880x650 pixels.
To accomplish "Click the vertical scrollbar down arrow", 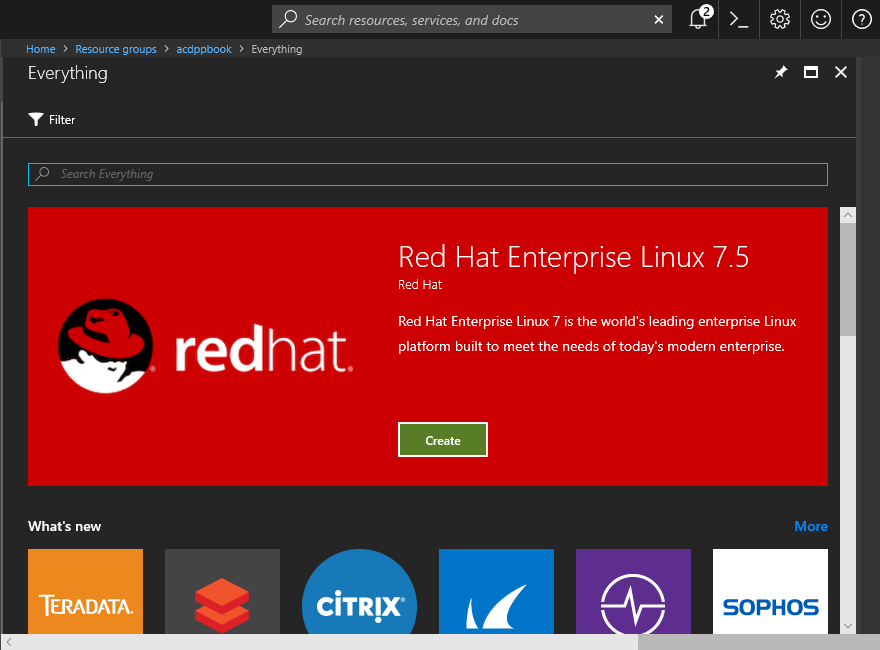I will point(848,626).
